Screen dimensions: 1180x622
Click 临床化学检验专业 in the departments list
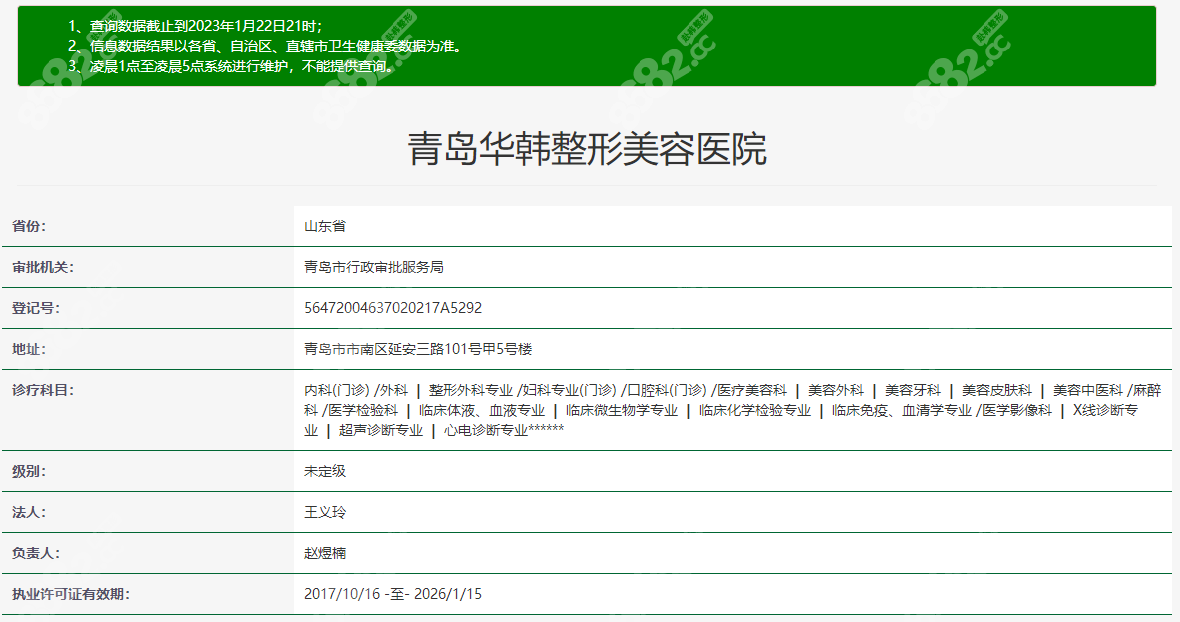(x=755, y=411)
